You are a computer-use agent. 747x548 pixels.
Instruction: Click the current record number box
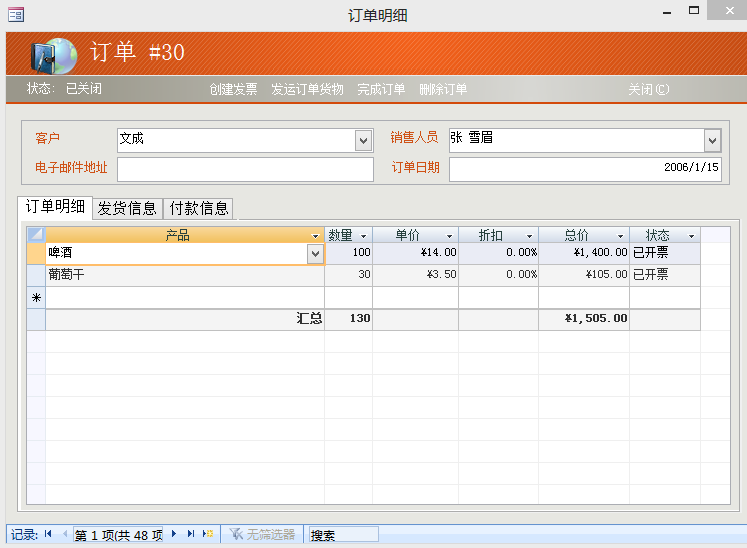118,535
